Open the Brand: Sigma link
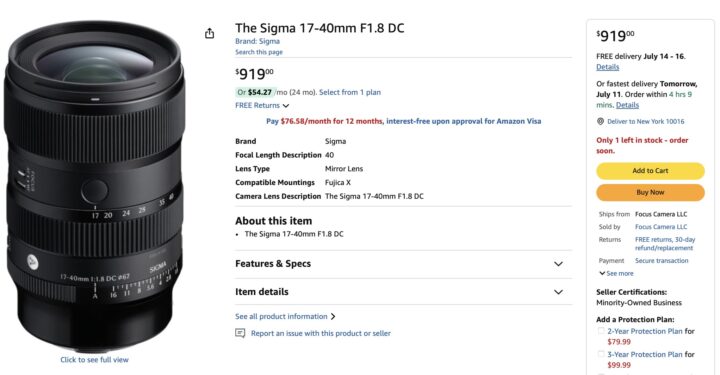Viewport: 720px width, 375px height. point(258,41)
